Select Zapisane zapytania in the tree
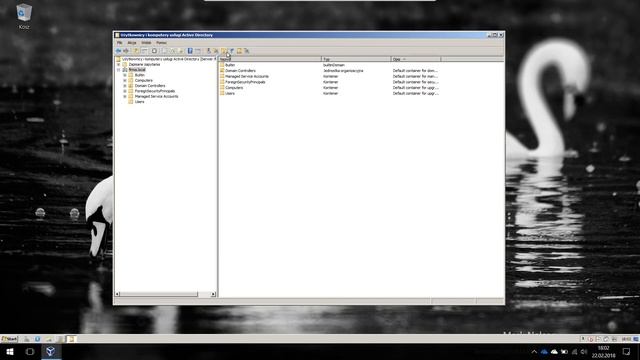This screenshot has width=640, height=360. point(144,64)
